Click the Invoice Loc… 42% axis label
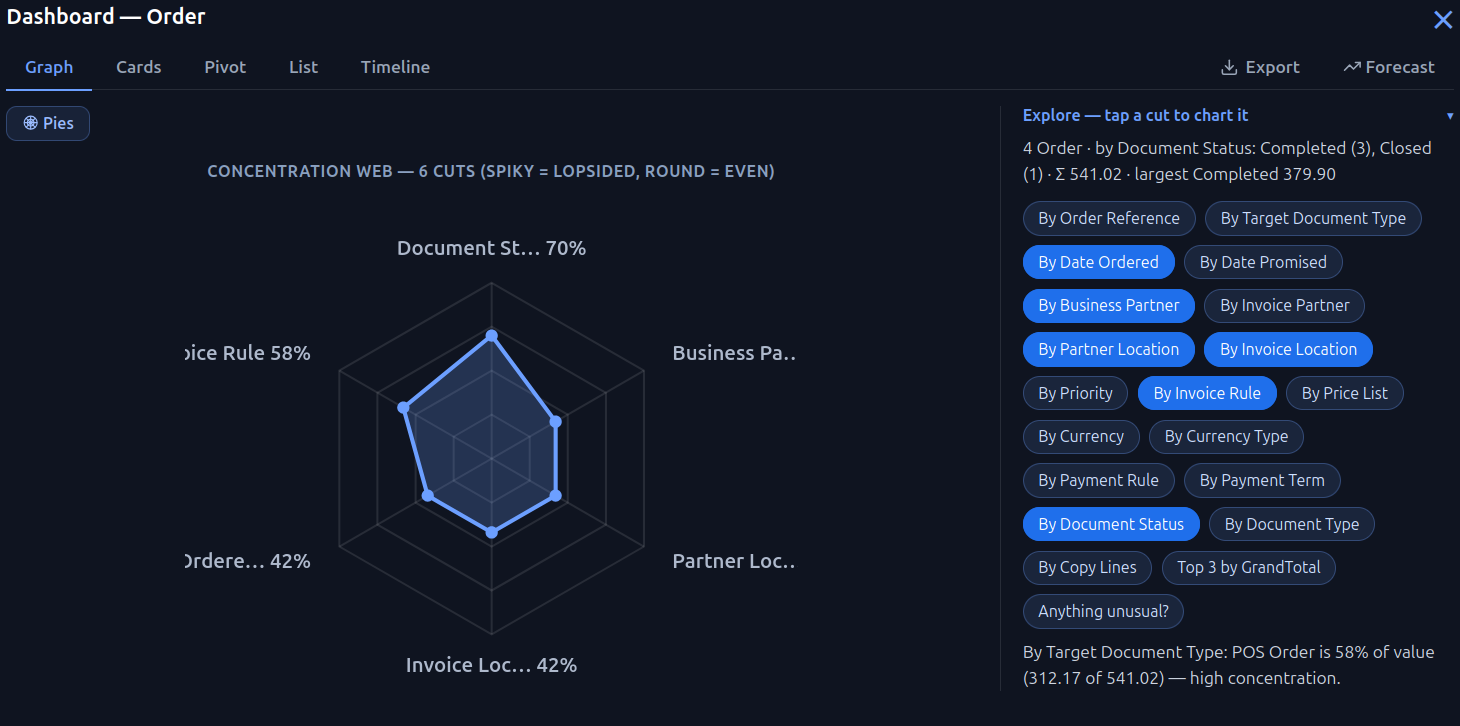 [491, 665]
